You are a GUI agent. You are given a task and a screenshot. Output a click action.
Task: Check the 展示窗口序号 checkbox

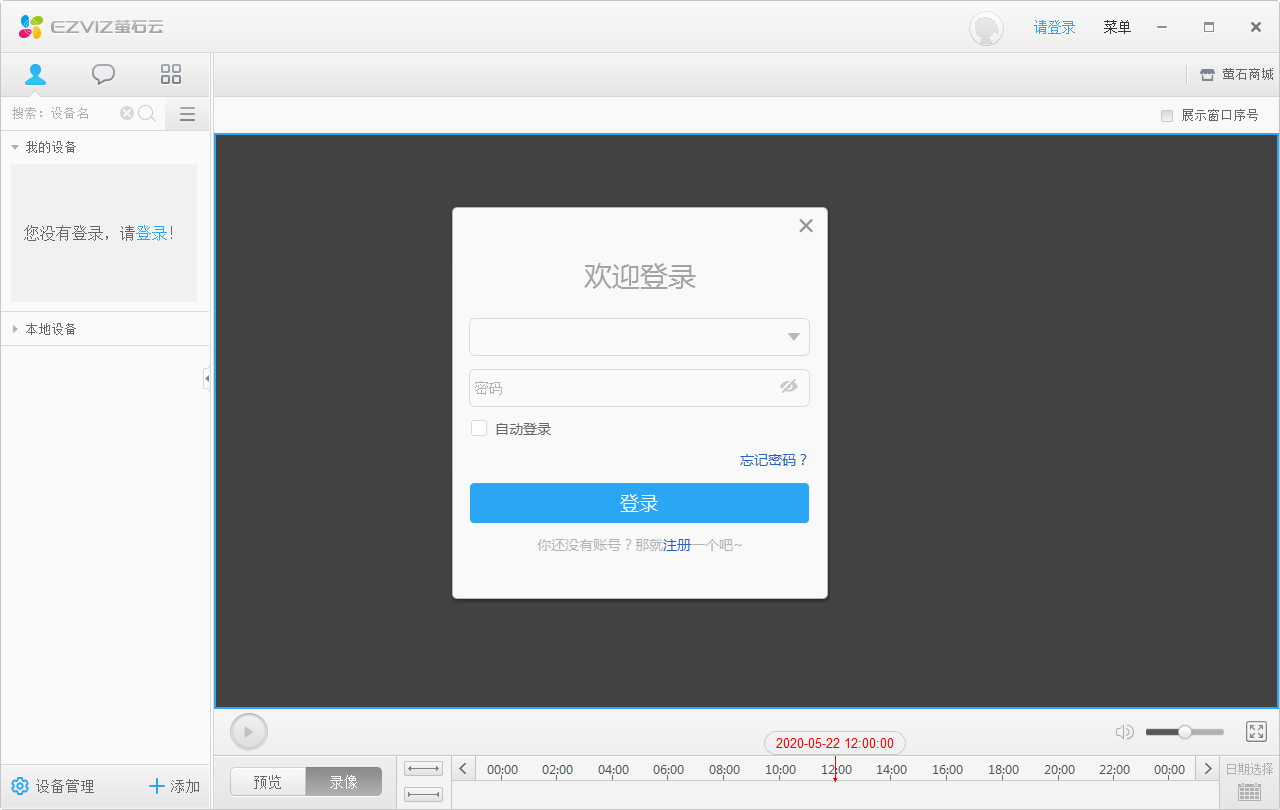pyautogui.click(x=1166, y=115)
